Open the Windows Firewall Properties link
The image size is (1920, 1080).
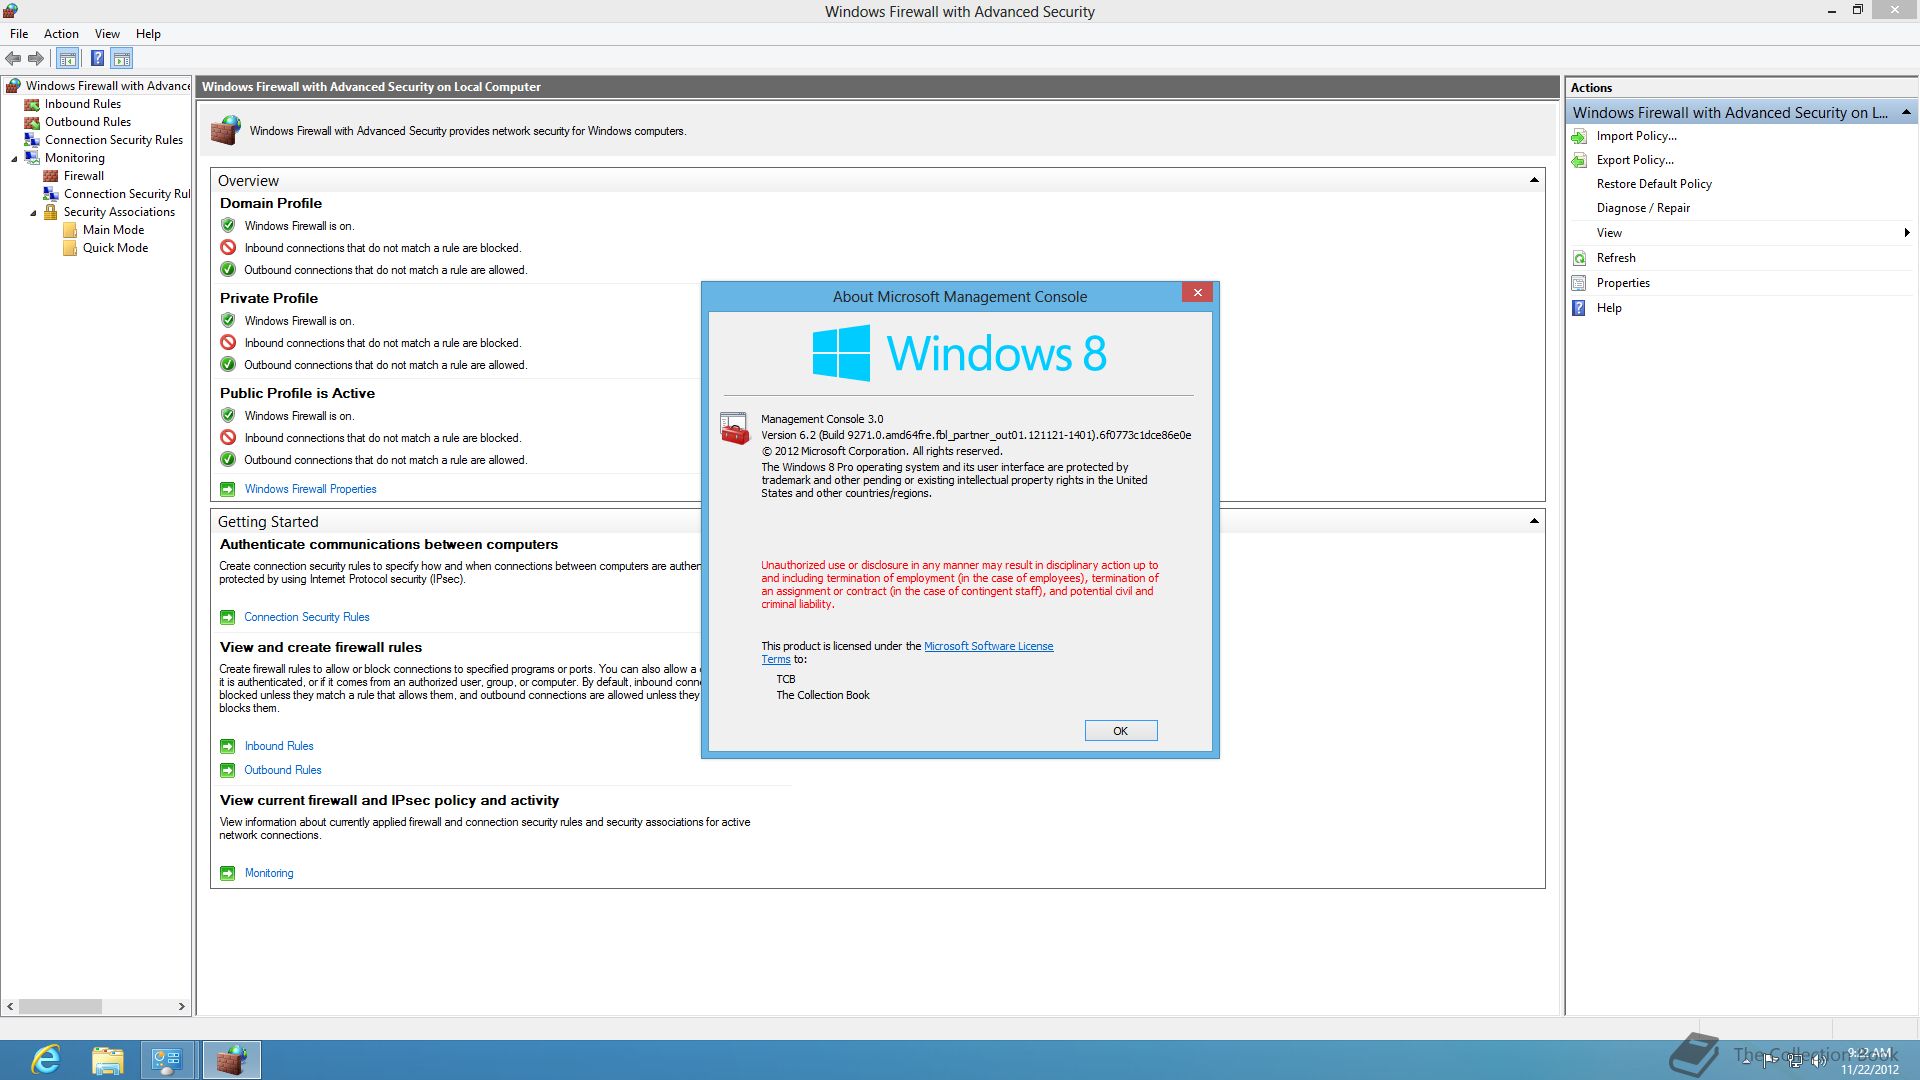pyautogui.click(x=310, y=489)
